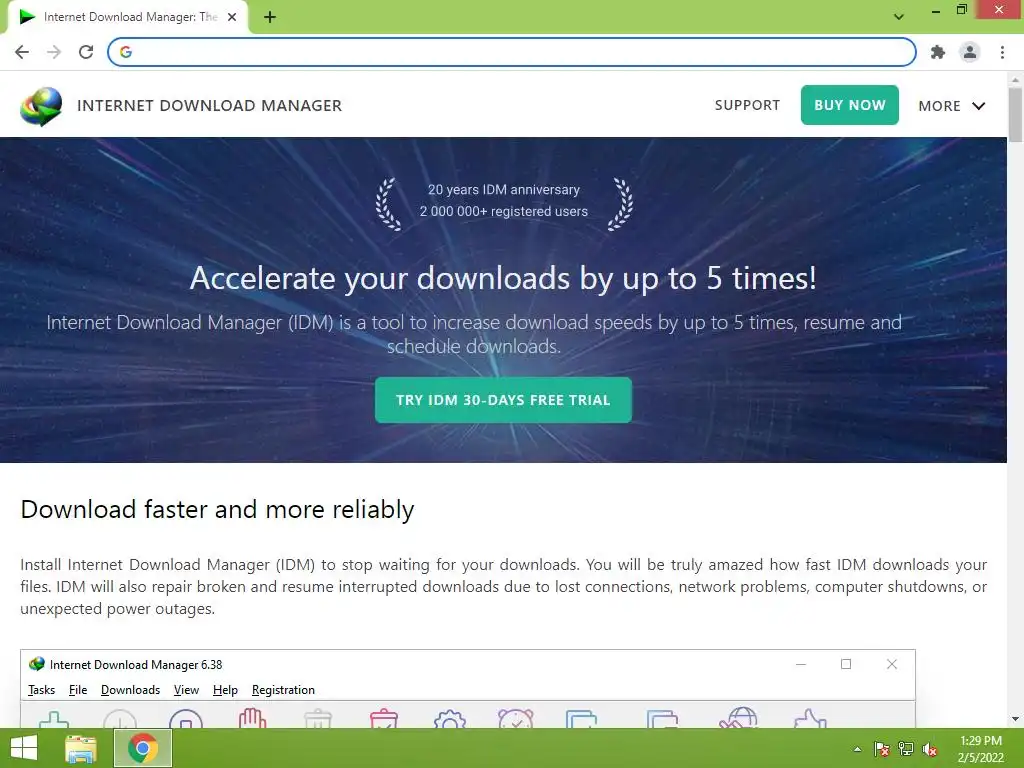Open the Downloads menu in the IDM screenshot
The width and height of the screenshot is (1024, 768).
[x=130, y=690]
